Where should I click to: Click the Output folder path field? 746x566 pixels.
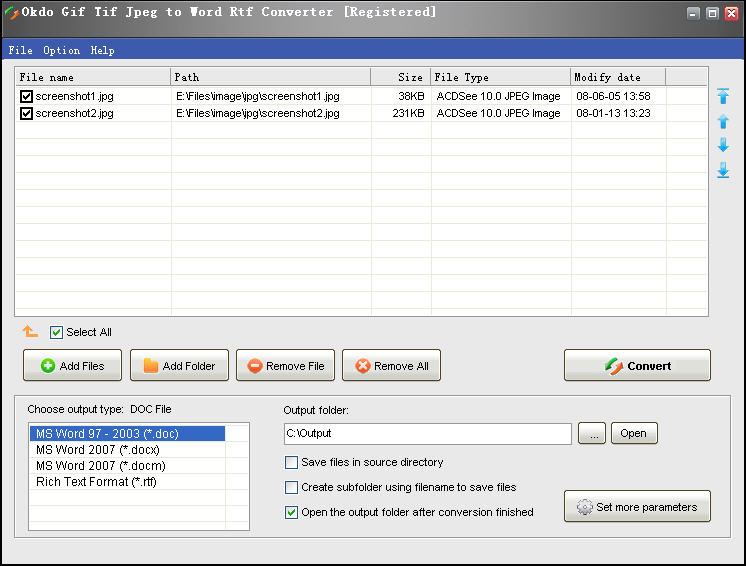click(428, 434)
